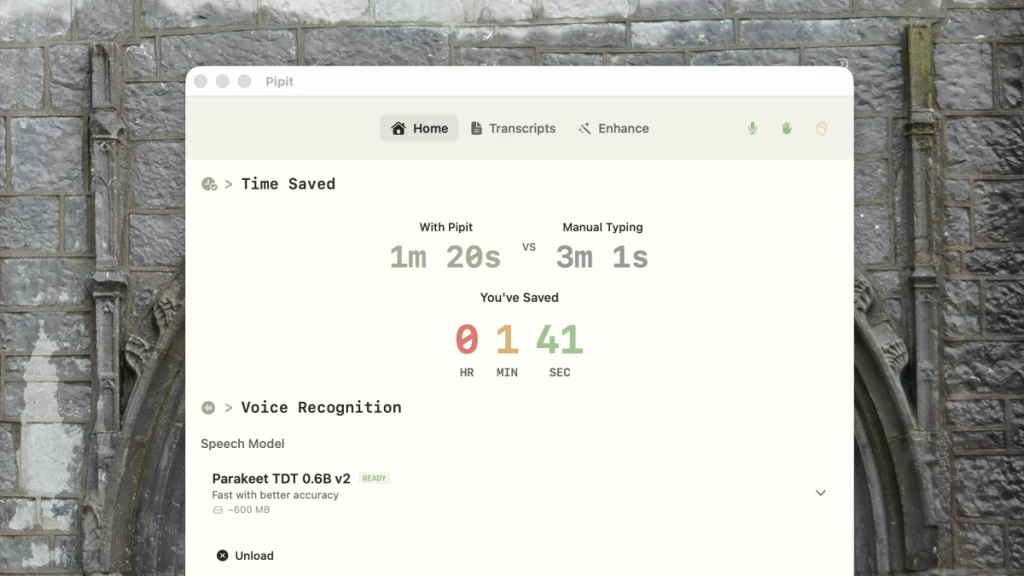
Task: Click the X circle icon next to Unload
Action: (x=221, y=555)
